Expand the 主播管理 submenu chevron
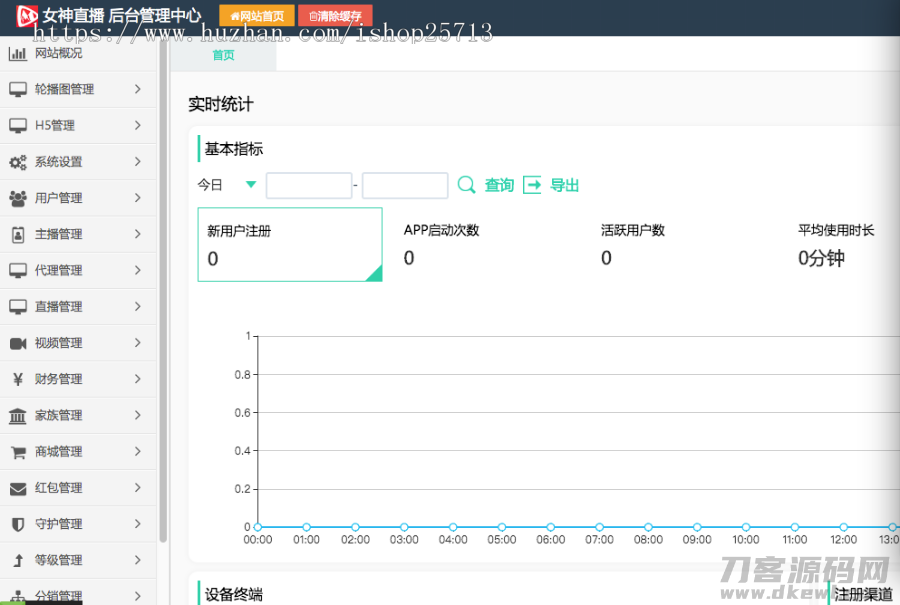This screenshot has width=900, height=605. 137,234
